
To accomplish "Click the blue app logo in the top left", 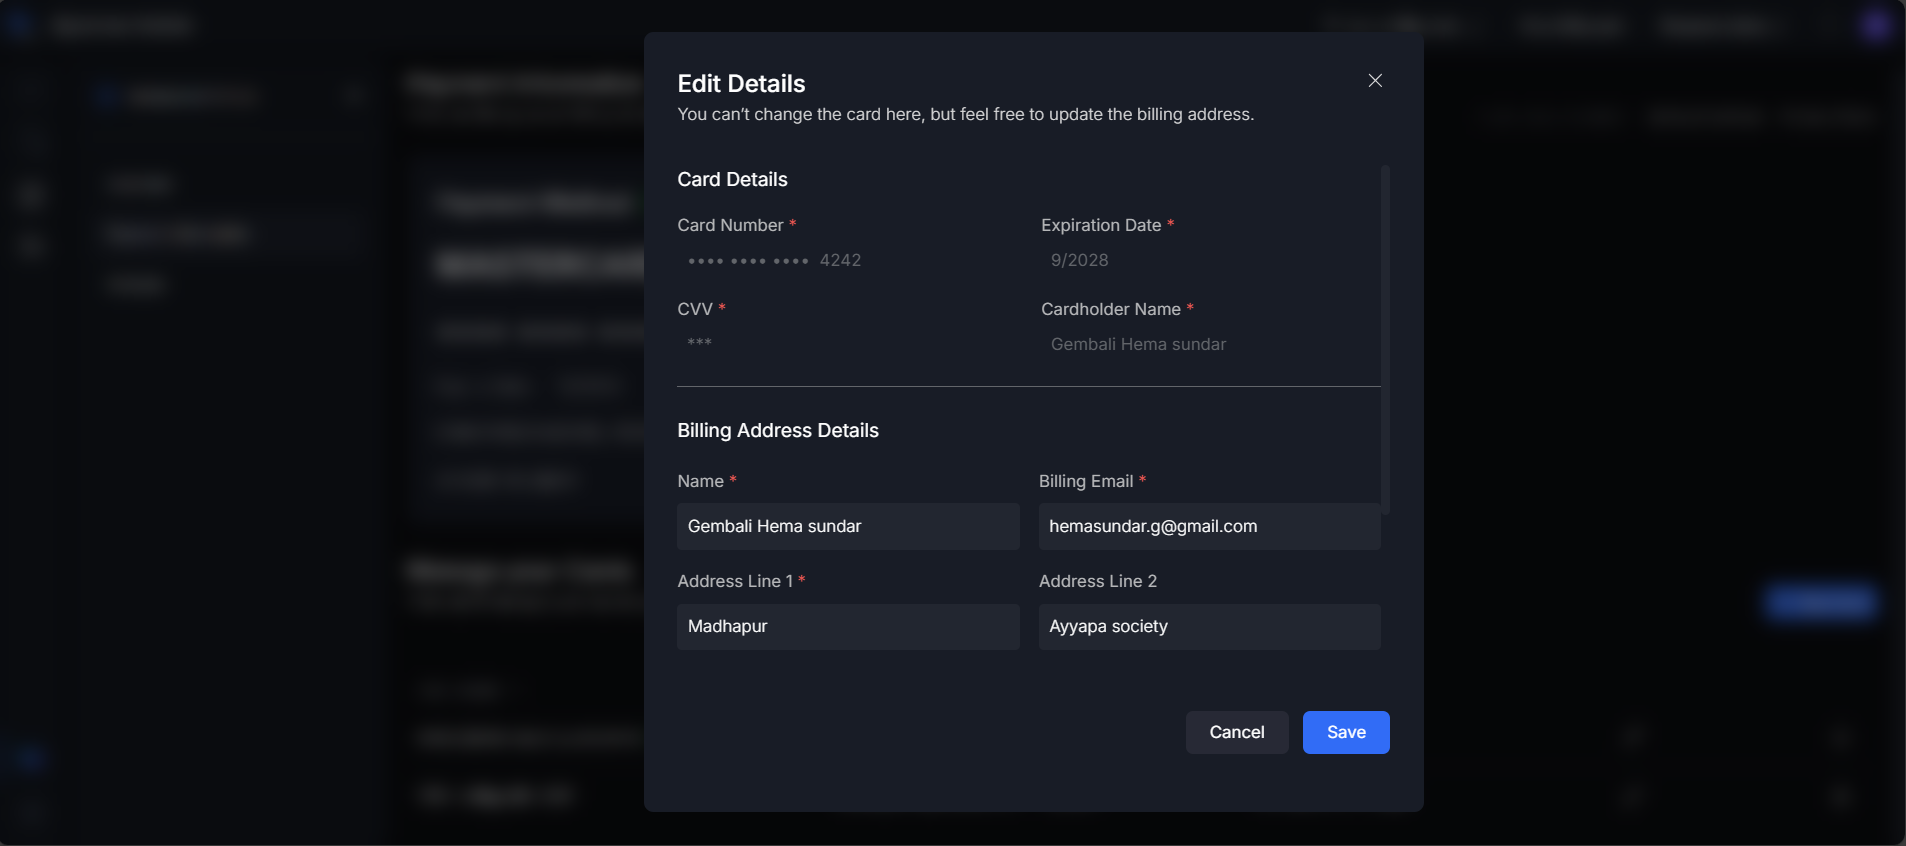I will click(x=19, y=25).
